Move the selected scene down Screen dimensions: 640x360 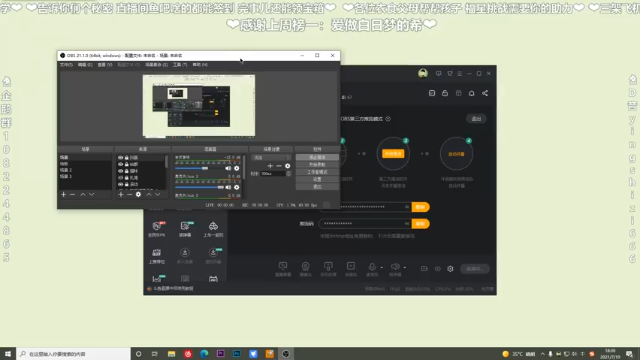[x=92, y=195]
